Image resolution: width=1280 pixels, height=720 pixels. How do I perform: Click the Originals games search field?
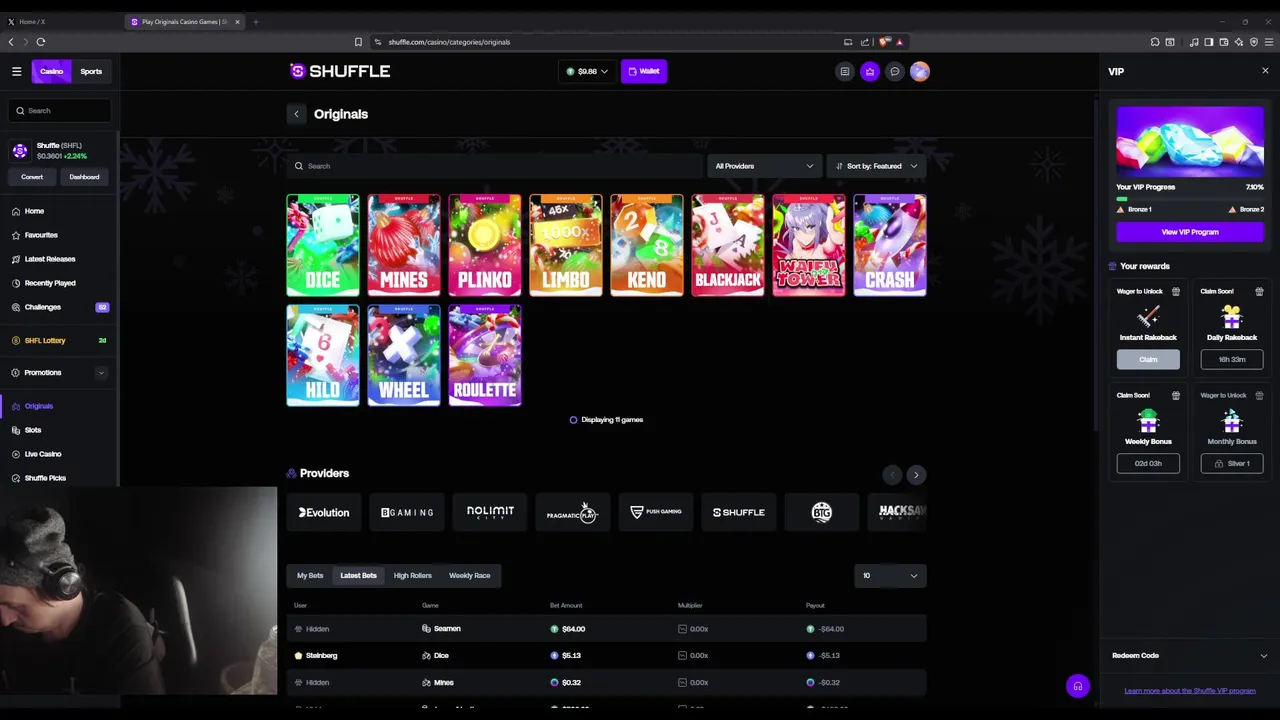coord(494,166)
